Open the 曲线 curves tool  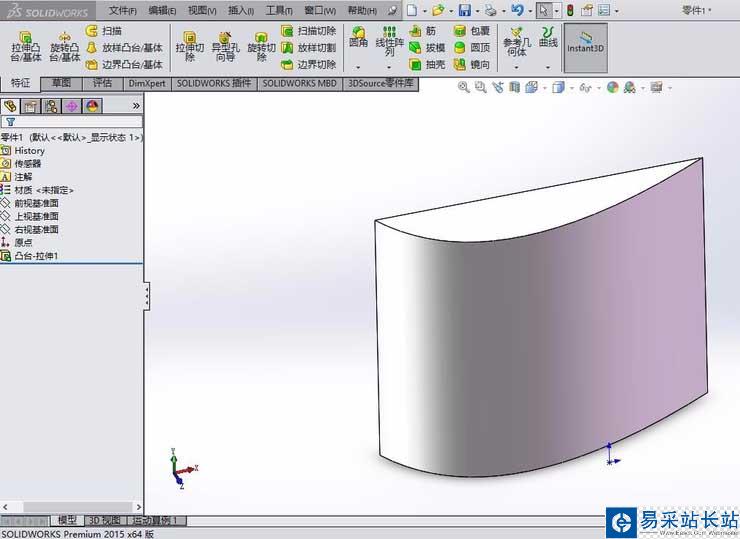pos(548,37)
